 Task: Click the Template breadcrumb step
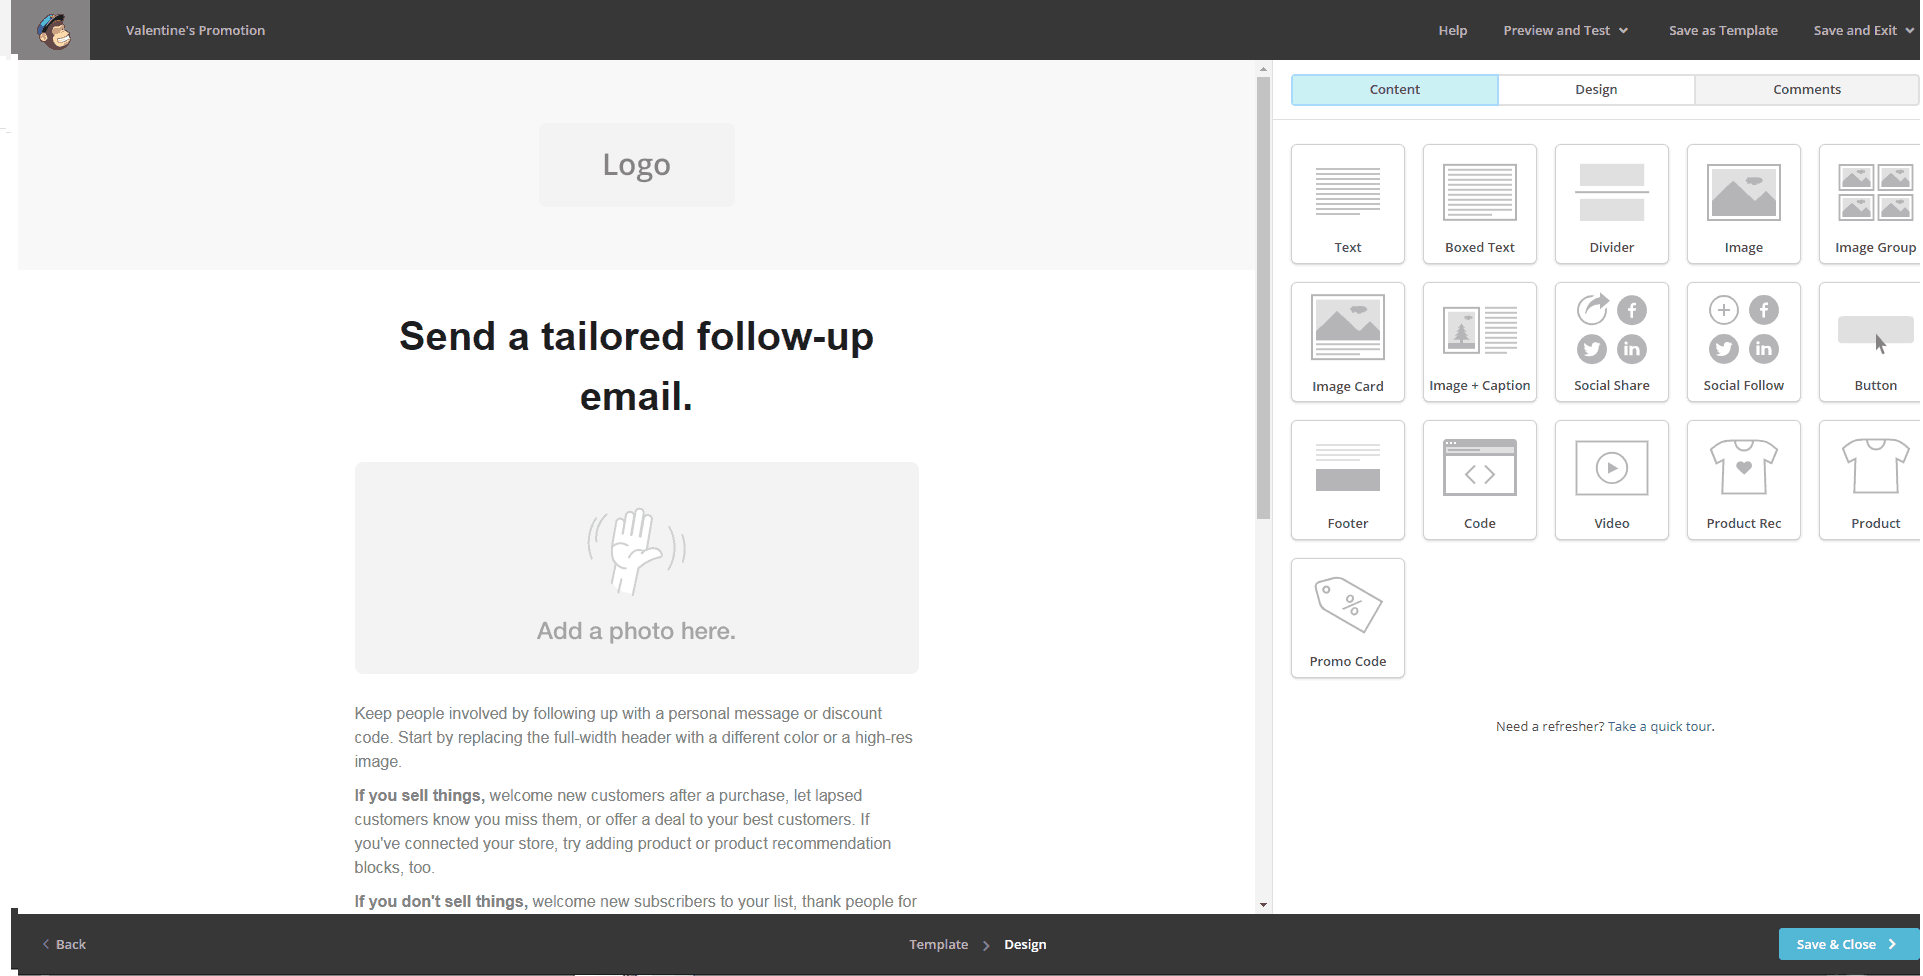[x=938, y=944]
